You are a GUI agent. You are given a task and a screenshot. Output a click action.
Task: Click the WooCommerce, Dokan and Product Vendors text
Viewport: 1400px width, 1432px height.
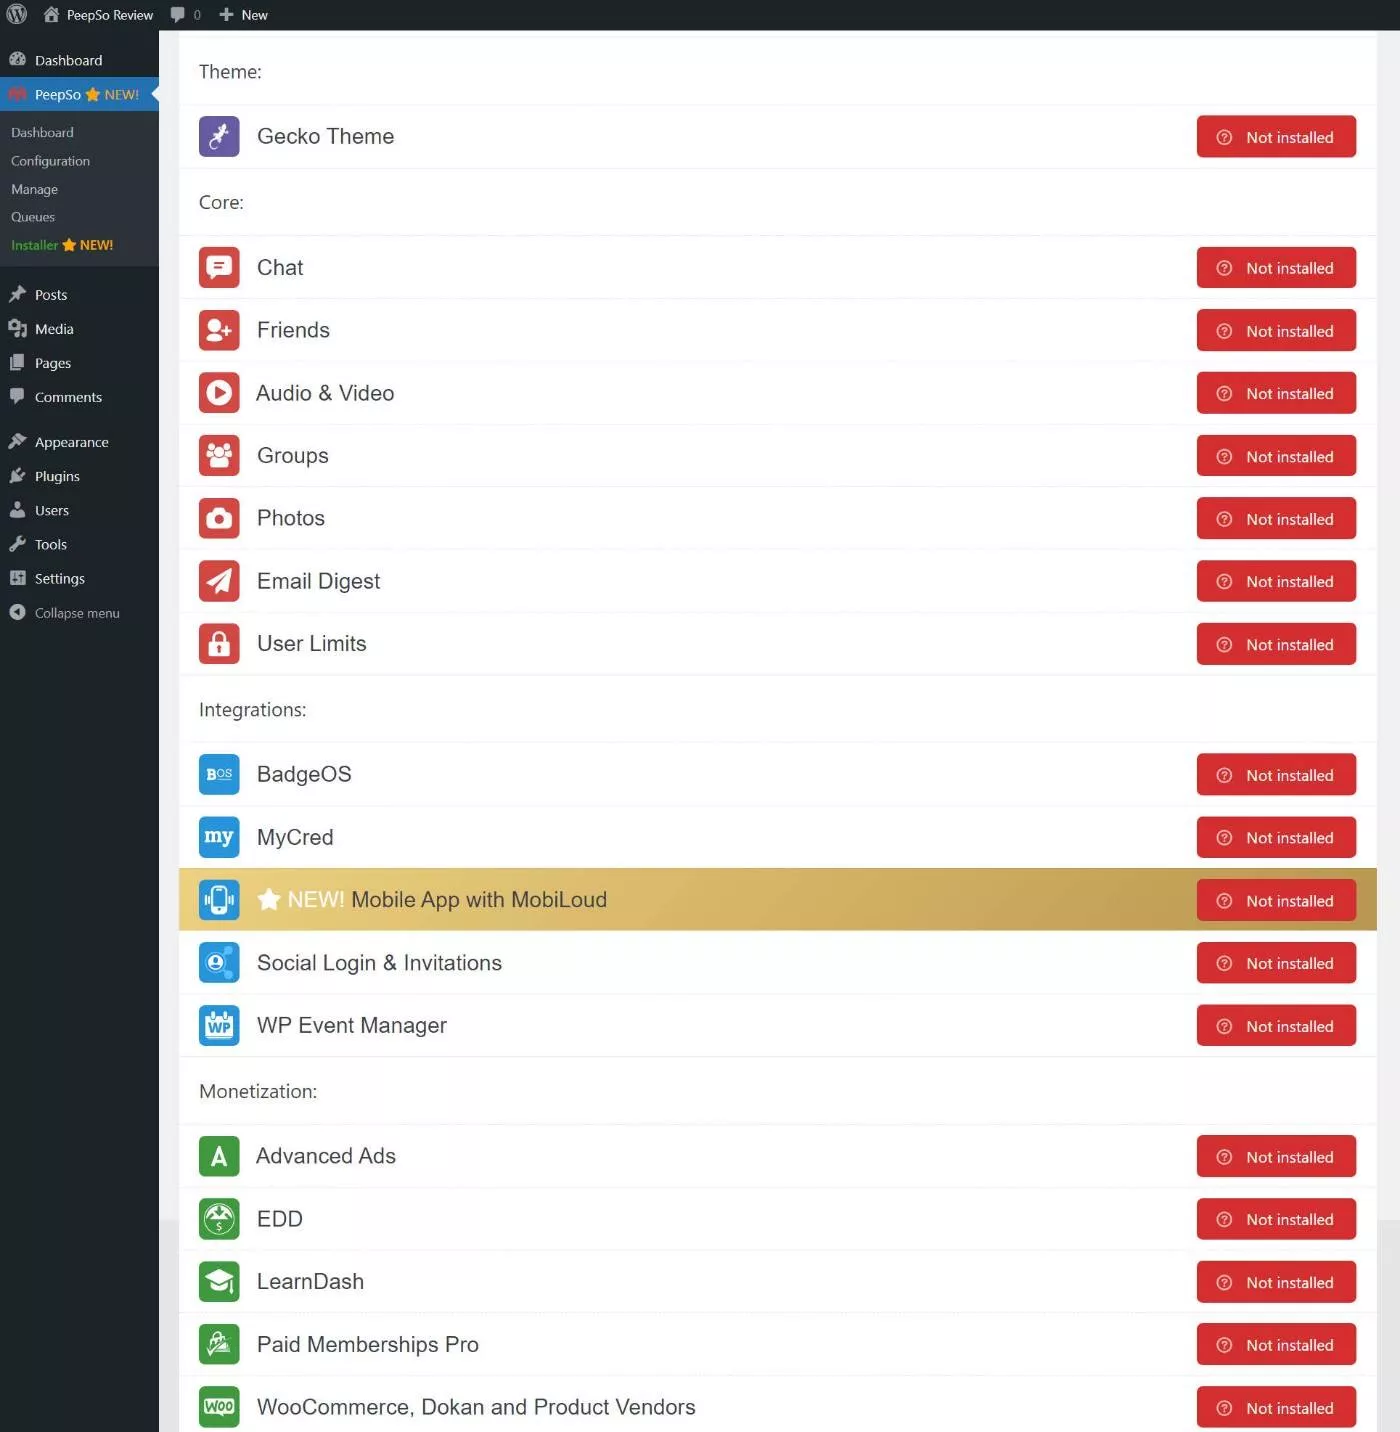pyautogui.click(x=476, y=1407)
